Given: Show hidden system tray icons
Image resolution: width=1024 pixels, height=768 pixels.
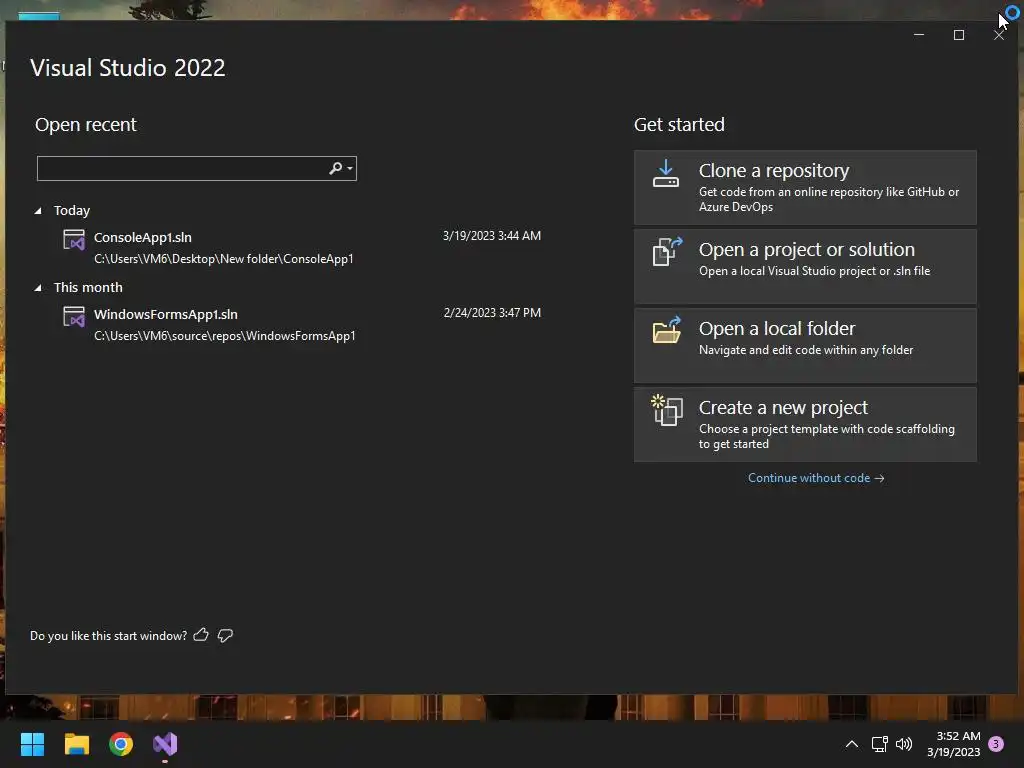Looking at the screenshot, I should coord(852,744).
